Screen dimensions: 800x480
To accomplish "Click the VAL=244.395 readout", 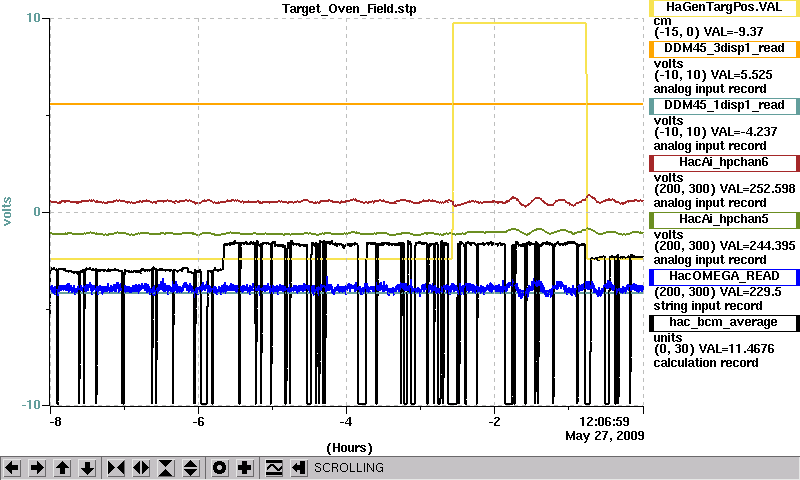I will pos(756,246).
